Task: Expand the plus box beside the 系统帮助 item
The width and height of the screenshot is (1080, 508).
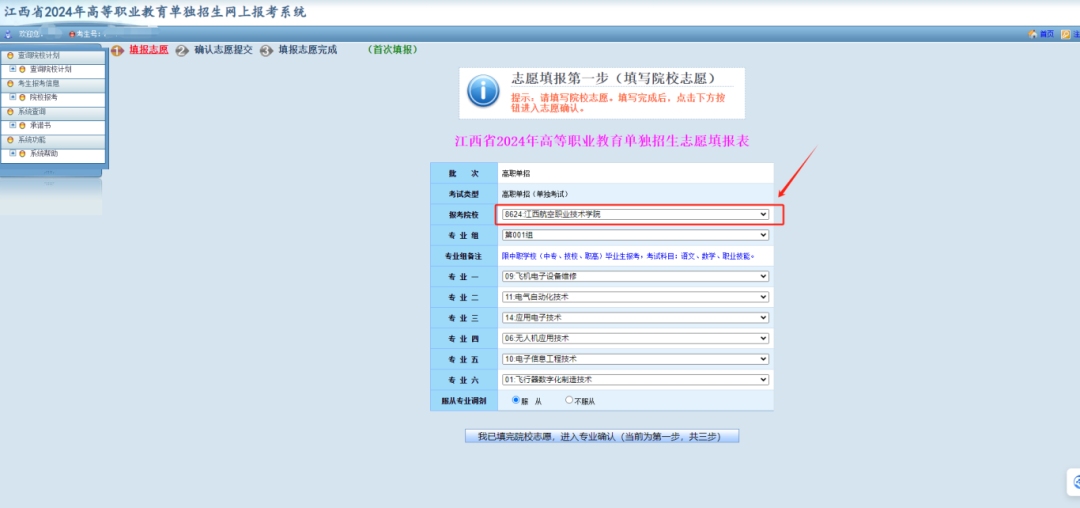Action: (12, 154)
